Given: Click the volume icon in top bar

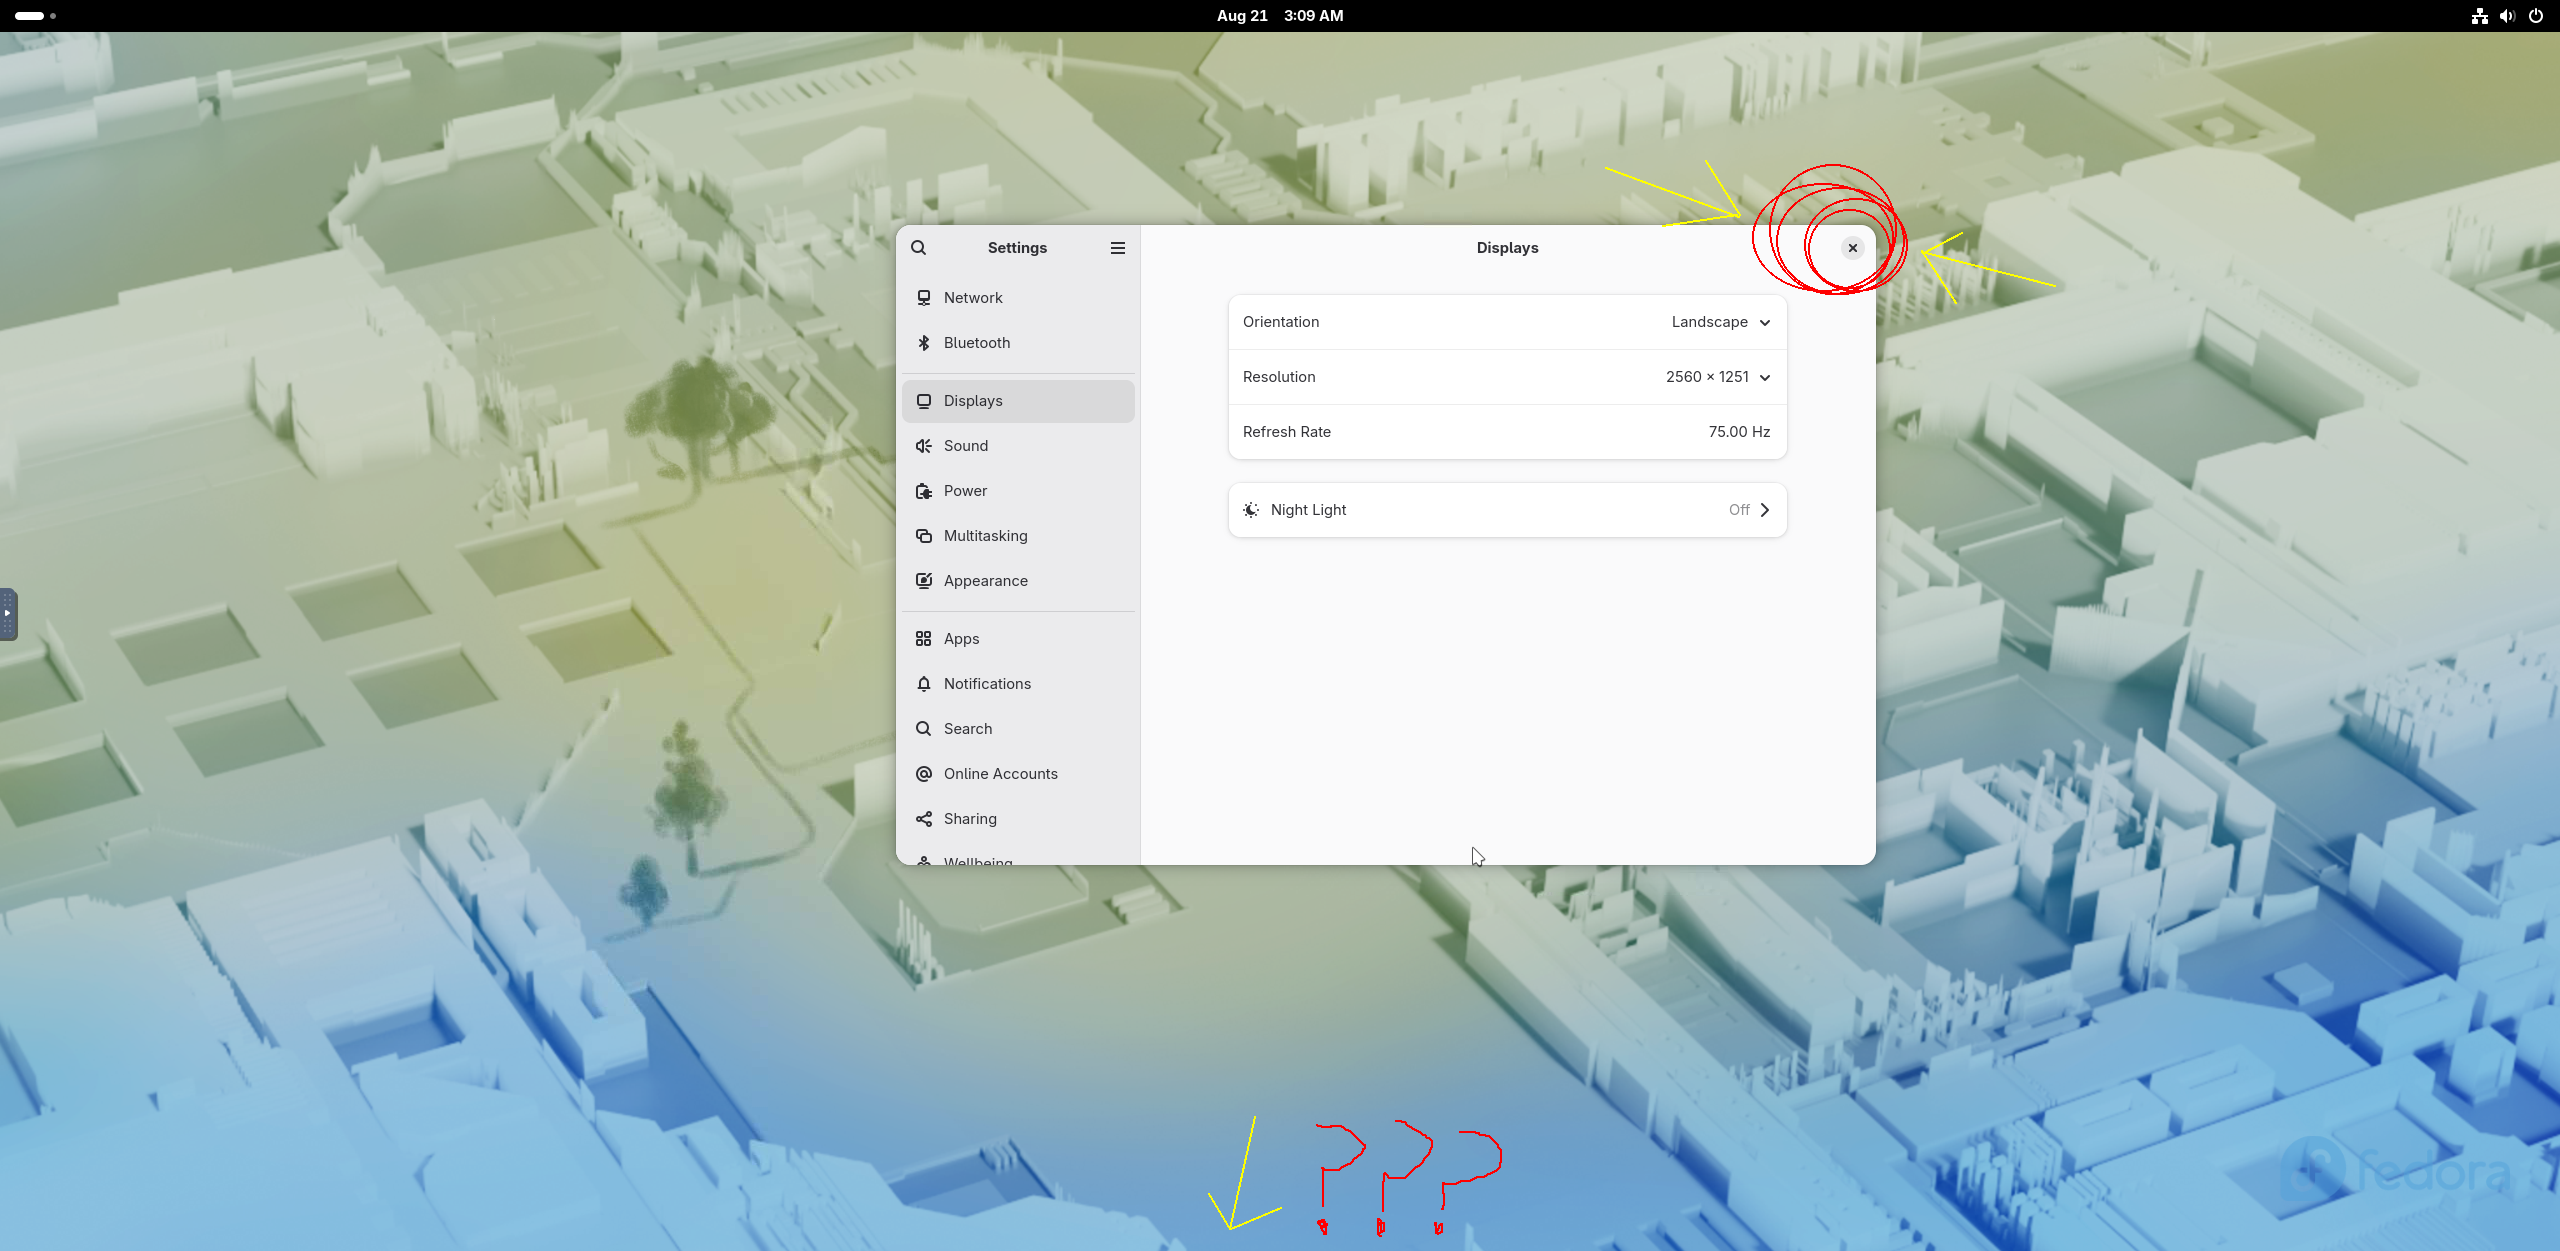Looking at the screenshot, I should [2508, 16].
